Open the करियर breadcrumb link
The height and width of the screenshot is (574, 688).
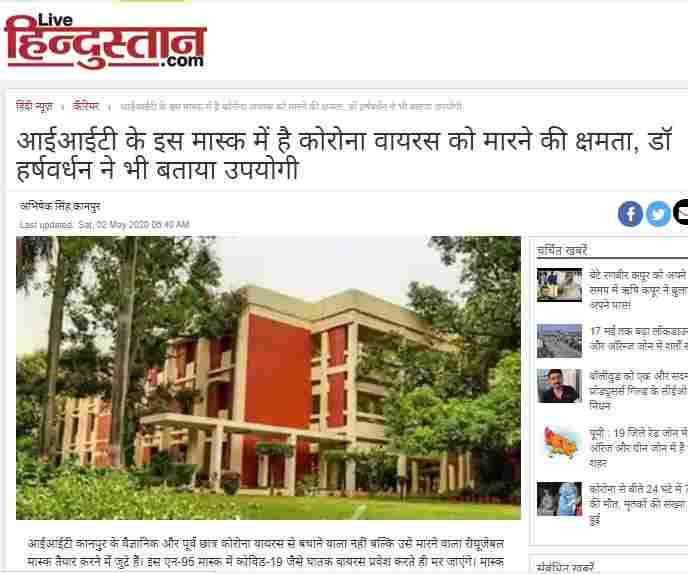[x=86, y=107]
